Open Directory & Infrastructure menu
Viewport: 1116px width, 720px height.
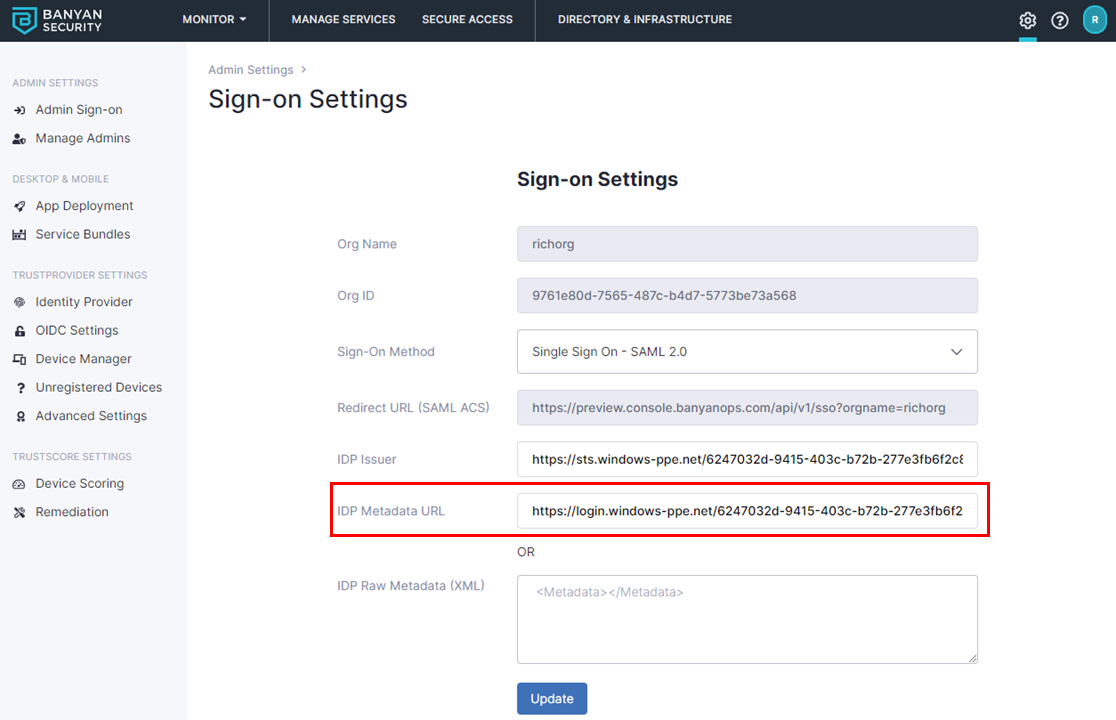[644, 19]
